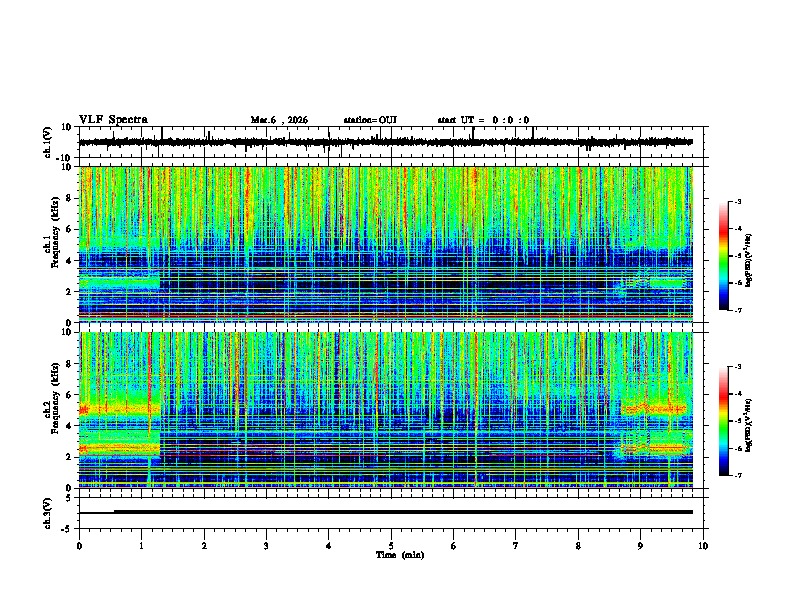Click the ch.1 'Frequency (kHz)' axis label

coord(55,232)
